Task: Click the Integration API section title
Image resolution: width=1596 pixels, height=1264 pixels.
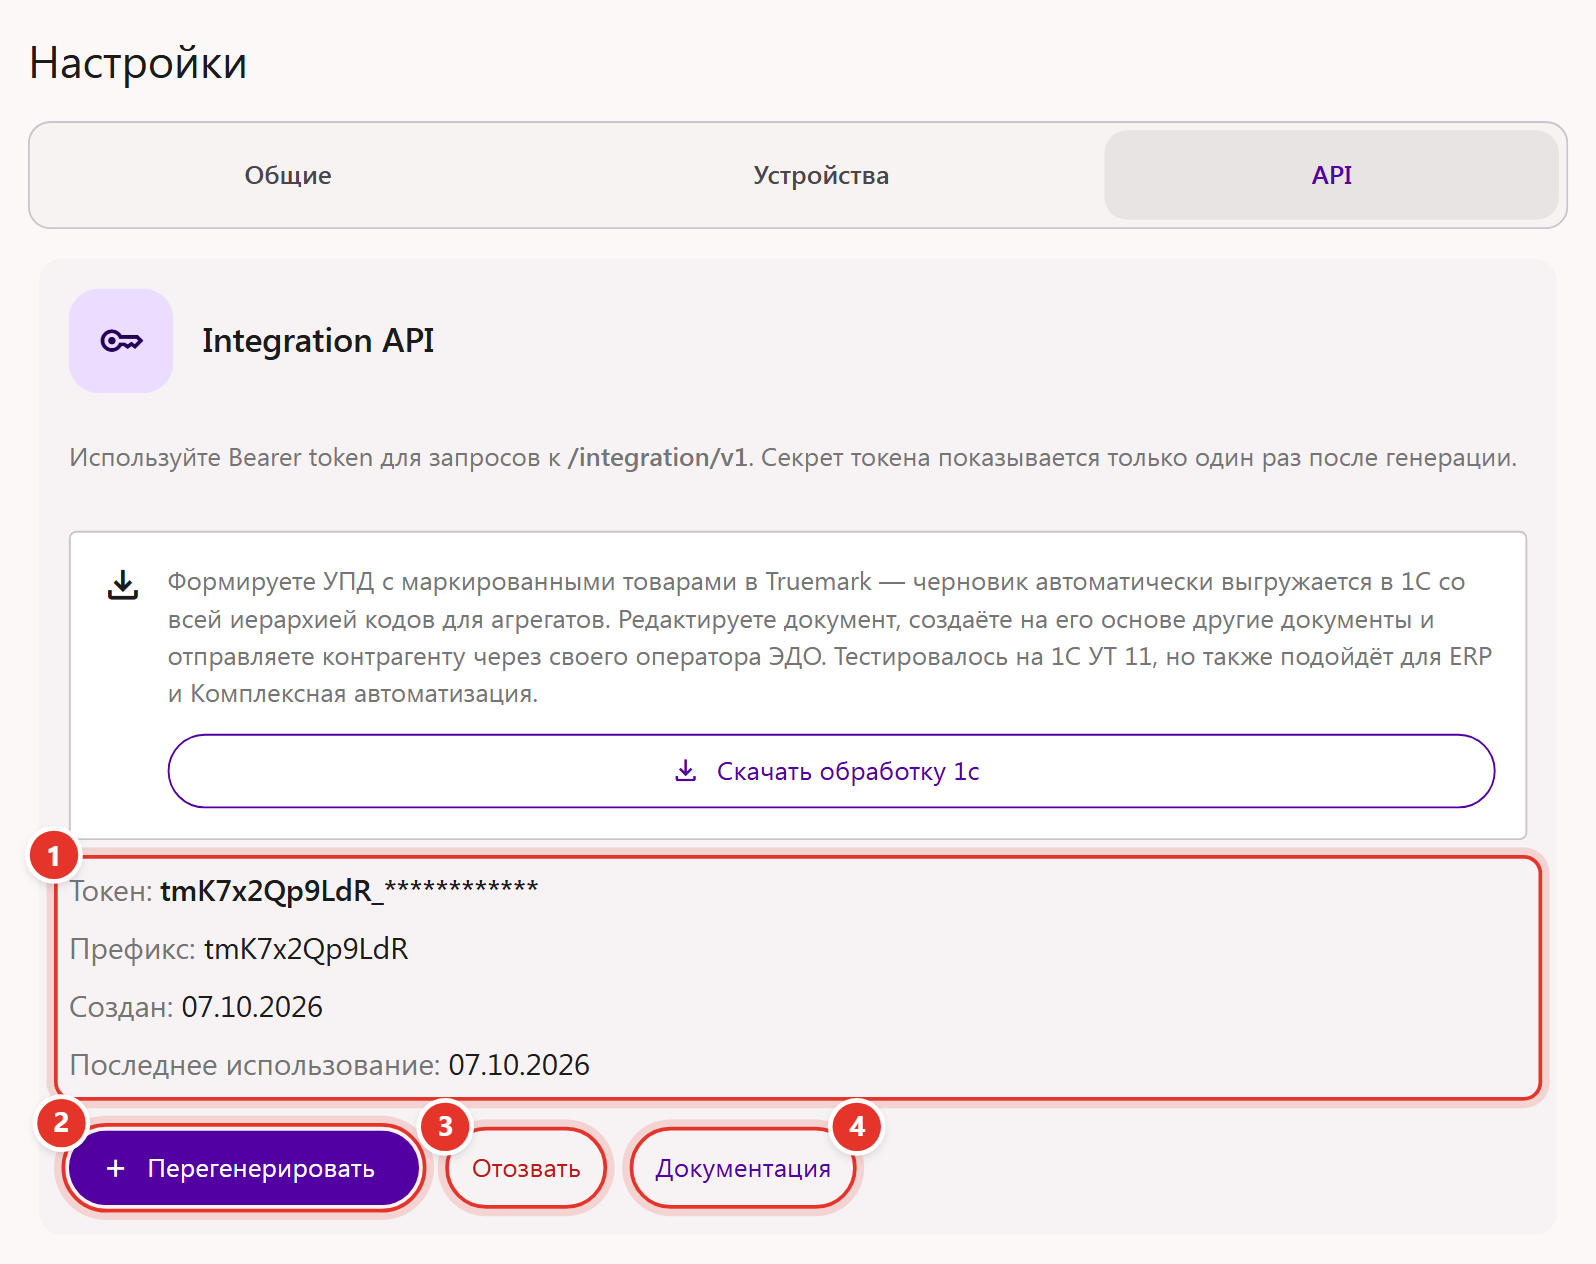Action: [318, 341]
